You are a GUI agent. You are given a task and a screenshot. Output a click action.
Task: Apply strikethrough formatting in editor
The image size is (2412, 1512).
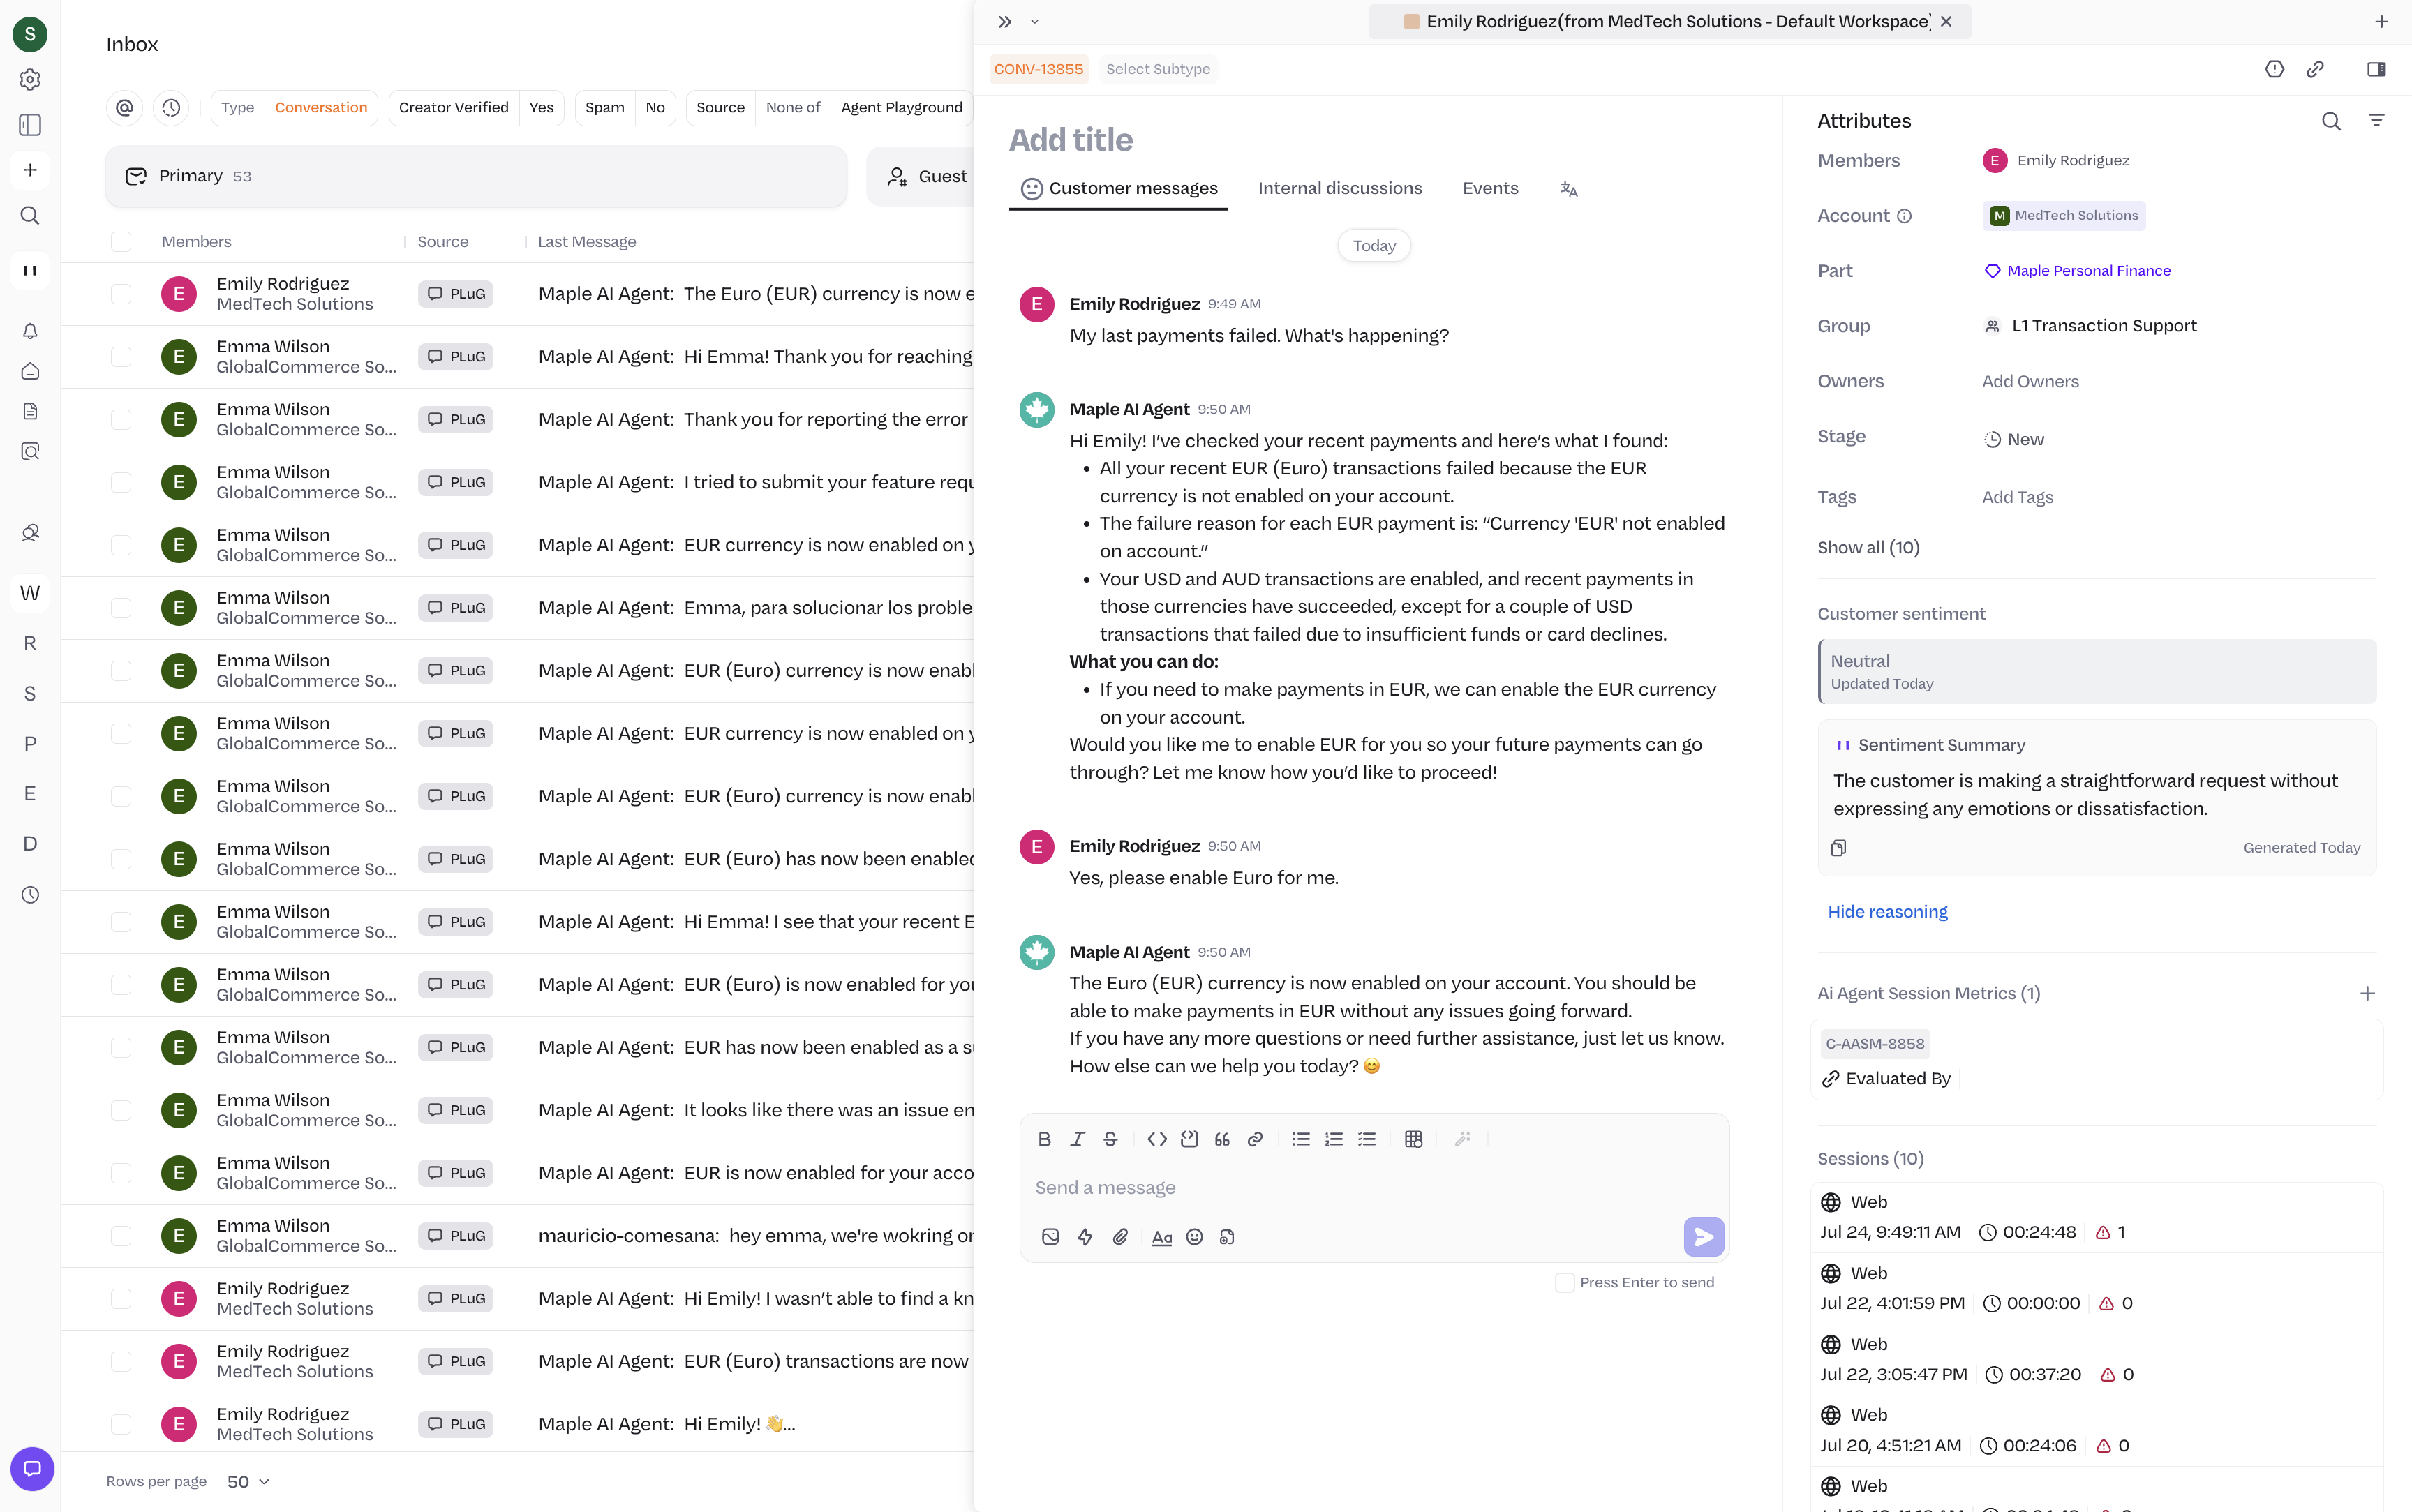point(1110,1139)
